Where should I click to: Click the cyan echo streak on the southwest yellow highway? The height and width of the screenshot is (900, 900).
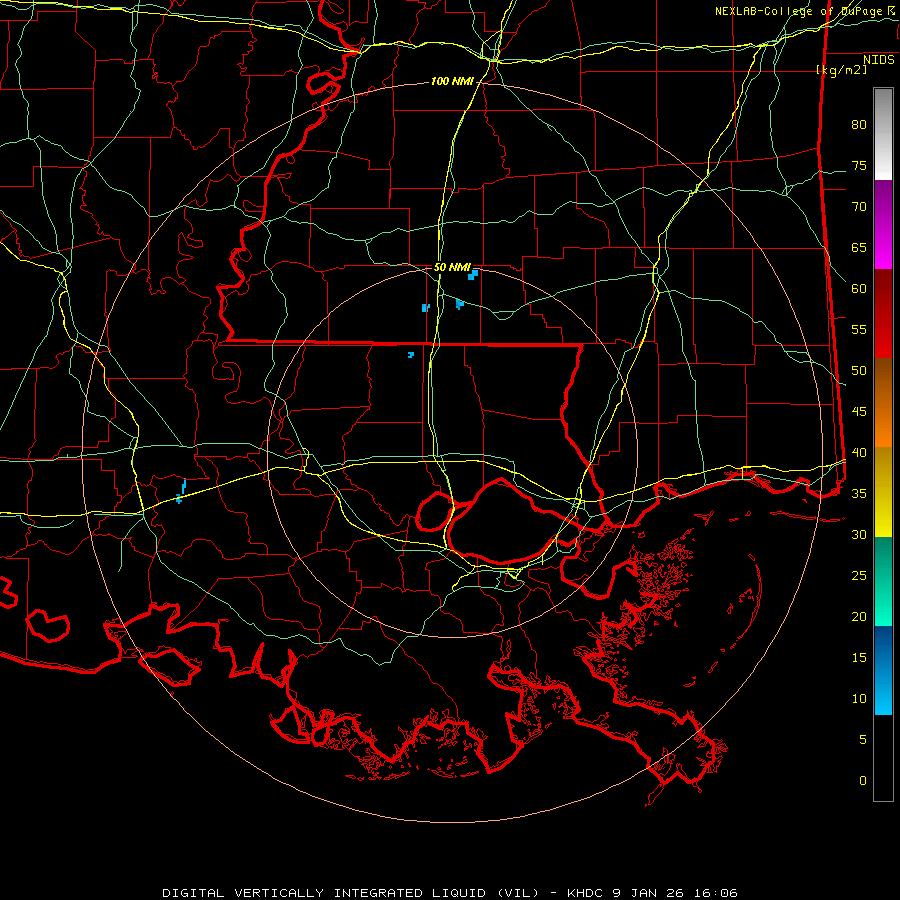(x=181, y=492)
